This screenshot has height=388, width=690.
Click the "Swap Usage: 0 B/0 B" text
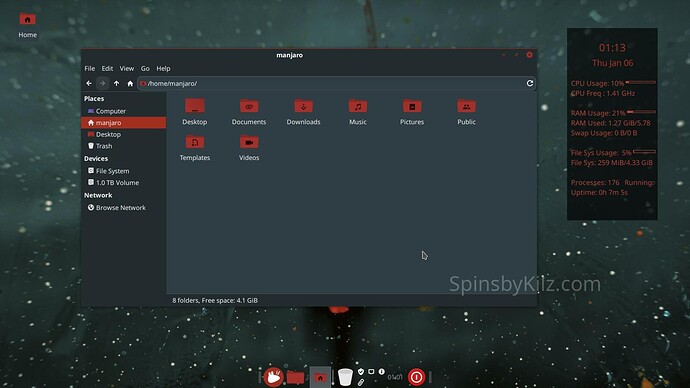pyautogui.click(x=604, y=133)
